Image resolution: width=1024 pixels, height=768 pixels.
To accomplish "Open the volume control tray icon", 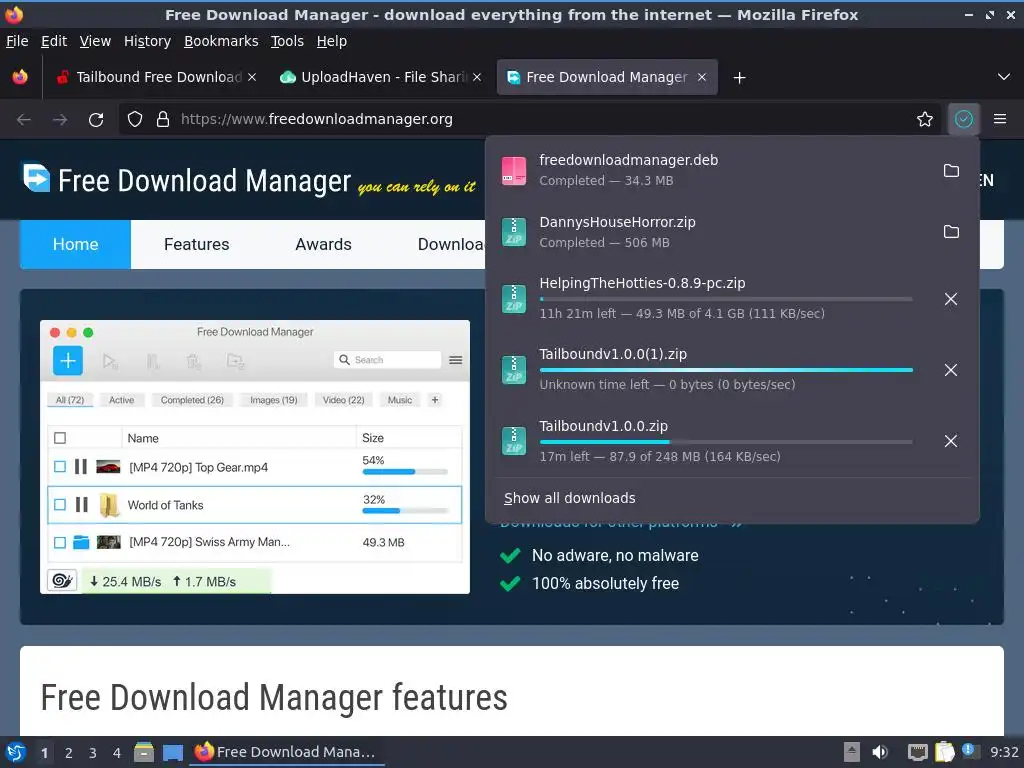I will [880, 752].
